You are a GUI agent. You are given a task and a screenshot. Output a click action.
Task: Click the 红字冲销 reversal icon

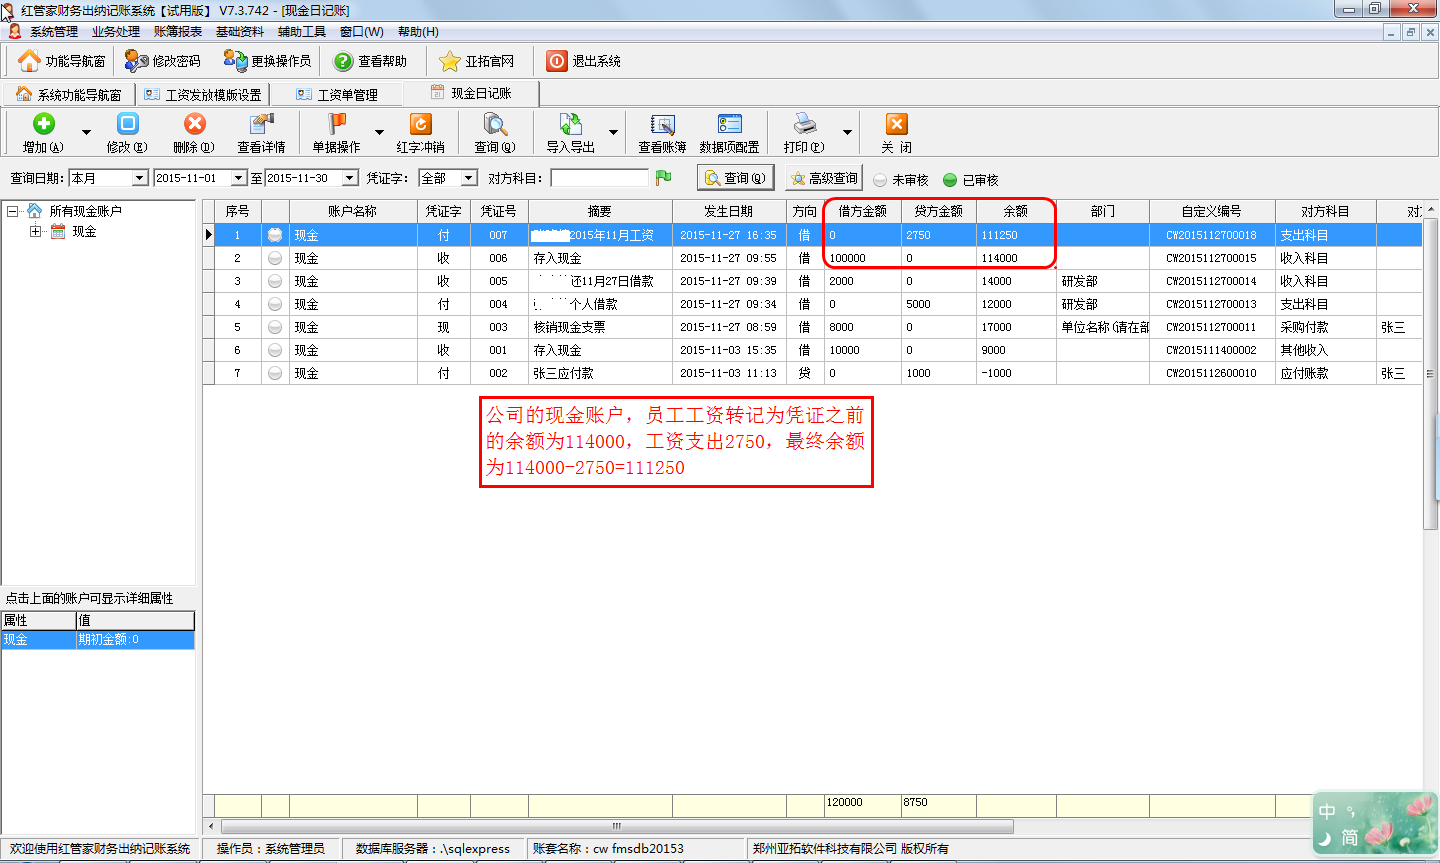420,124
